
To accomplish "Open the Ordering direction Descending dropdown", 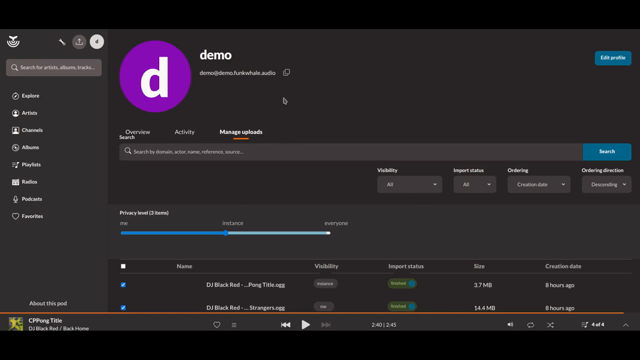I will pos(607,184).
